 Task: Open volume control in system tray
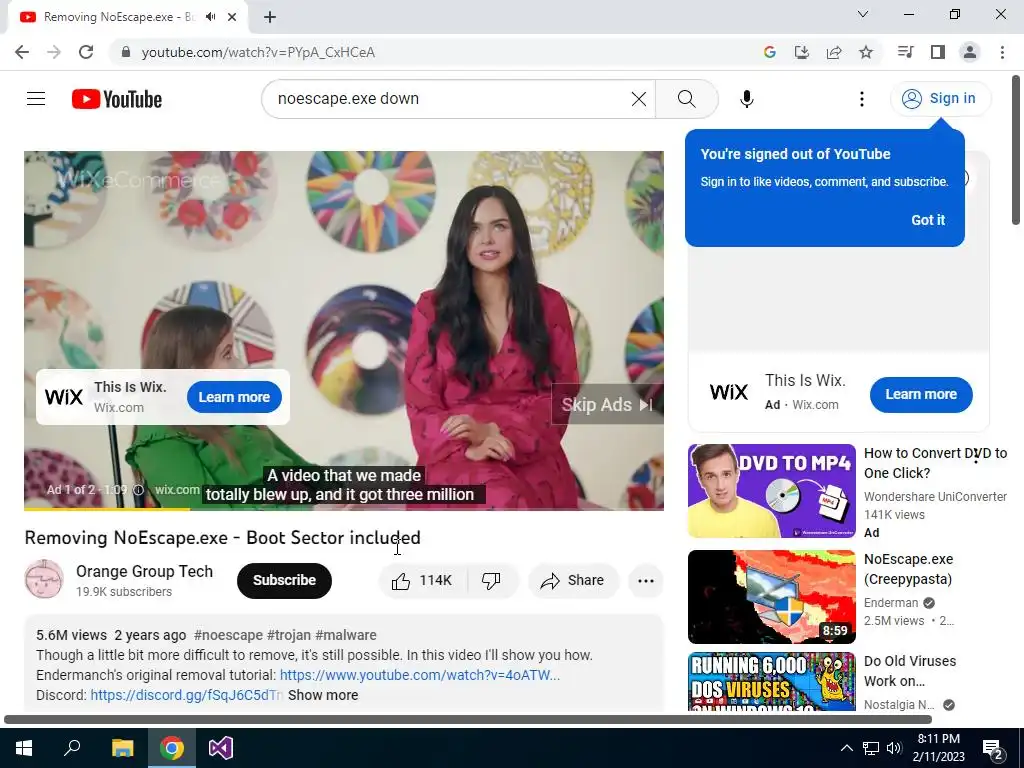click(x=895, y=748)
